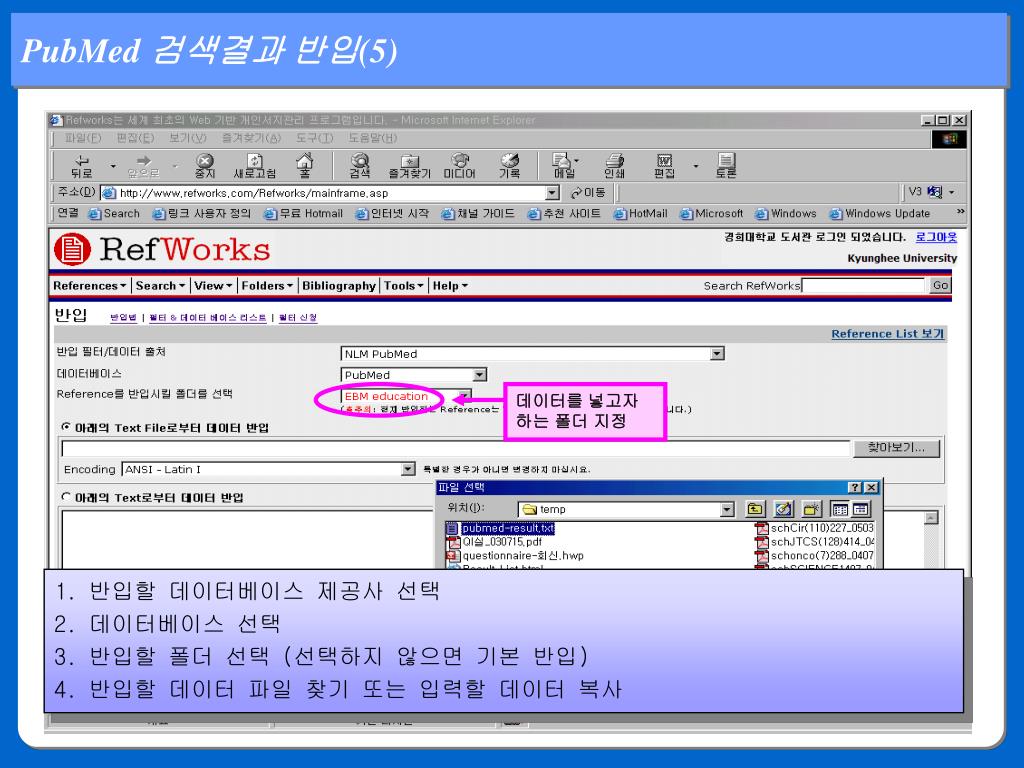This screenshot has height=768, width=1024.
Task: Click the Forward (앞으로) toolbar arrow
Action: pyautogui.click(x=143, y=166)
